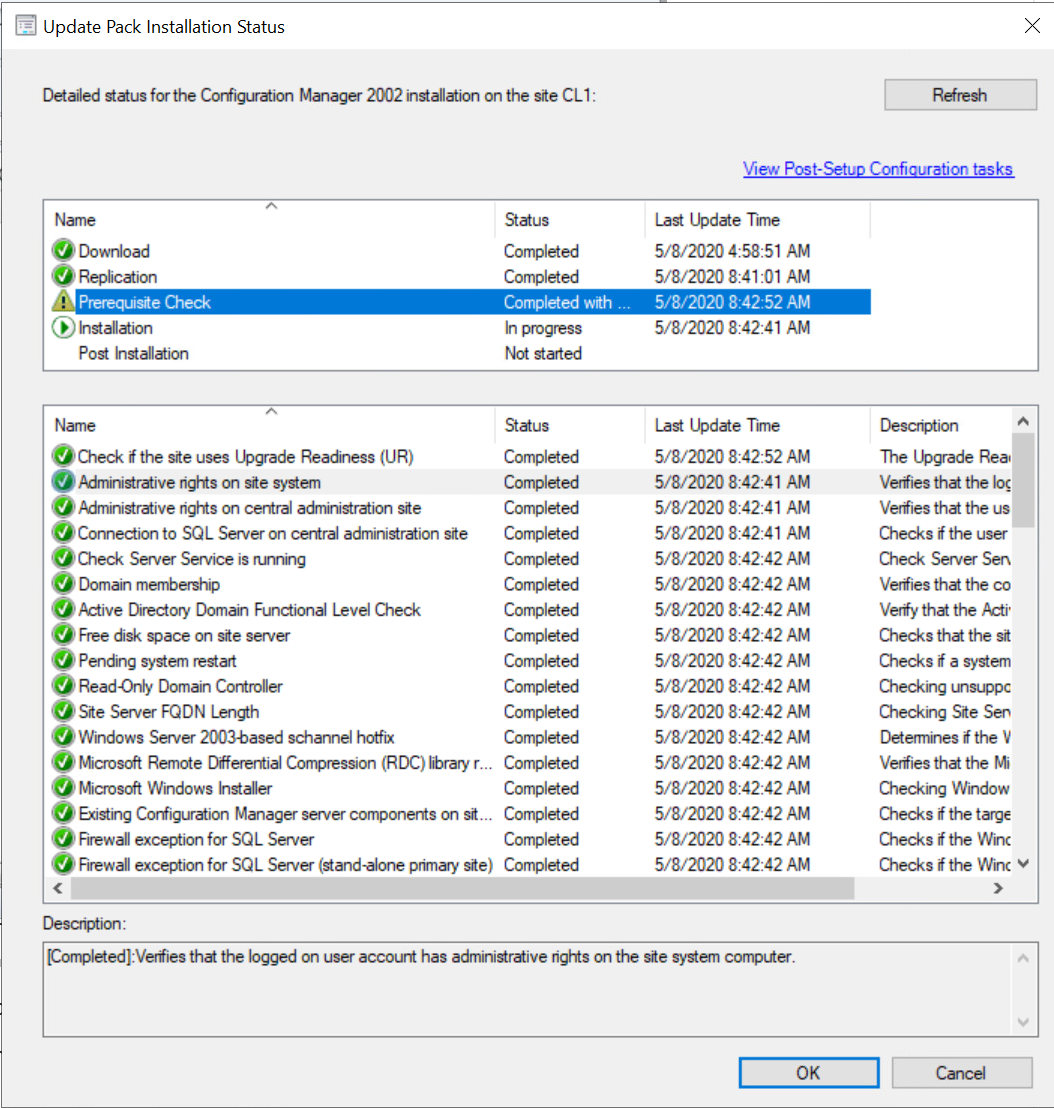Click check icon for Active Directory Domain Functional Level Check

pos(63,608)
